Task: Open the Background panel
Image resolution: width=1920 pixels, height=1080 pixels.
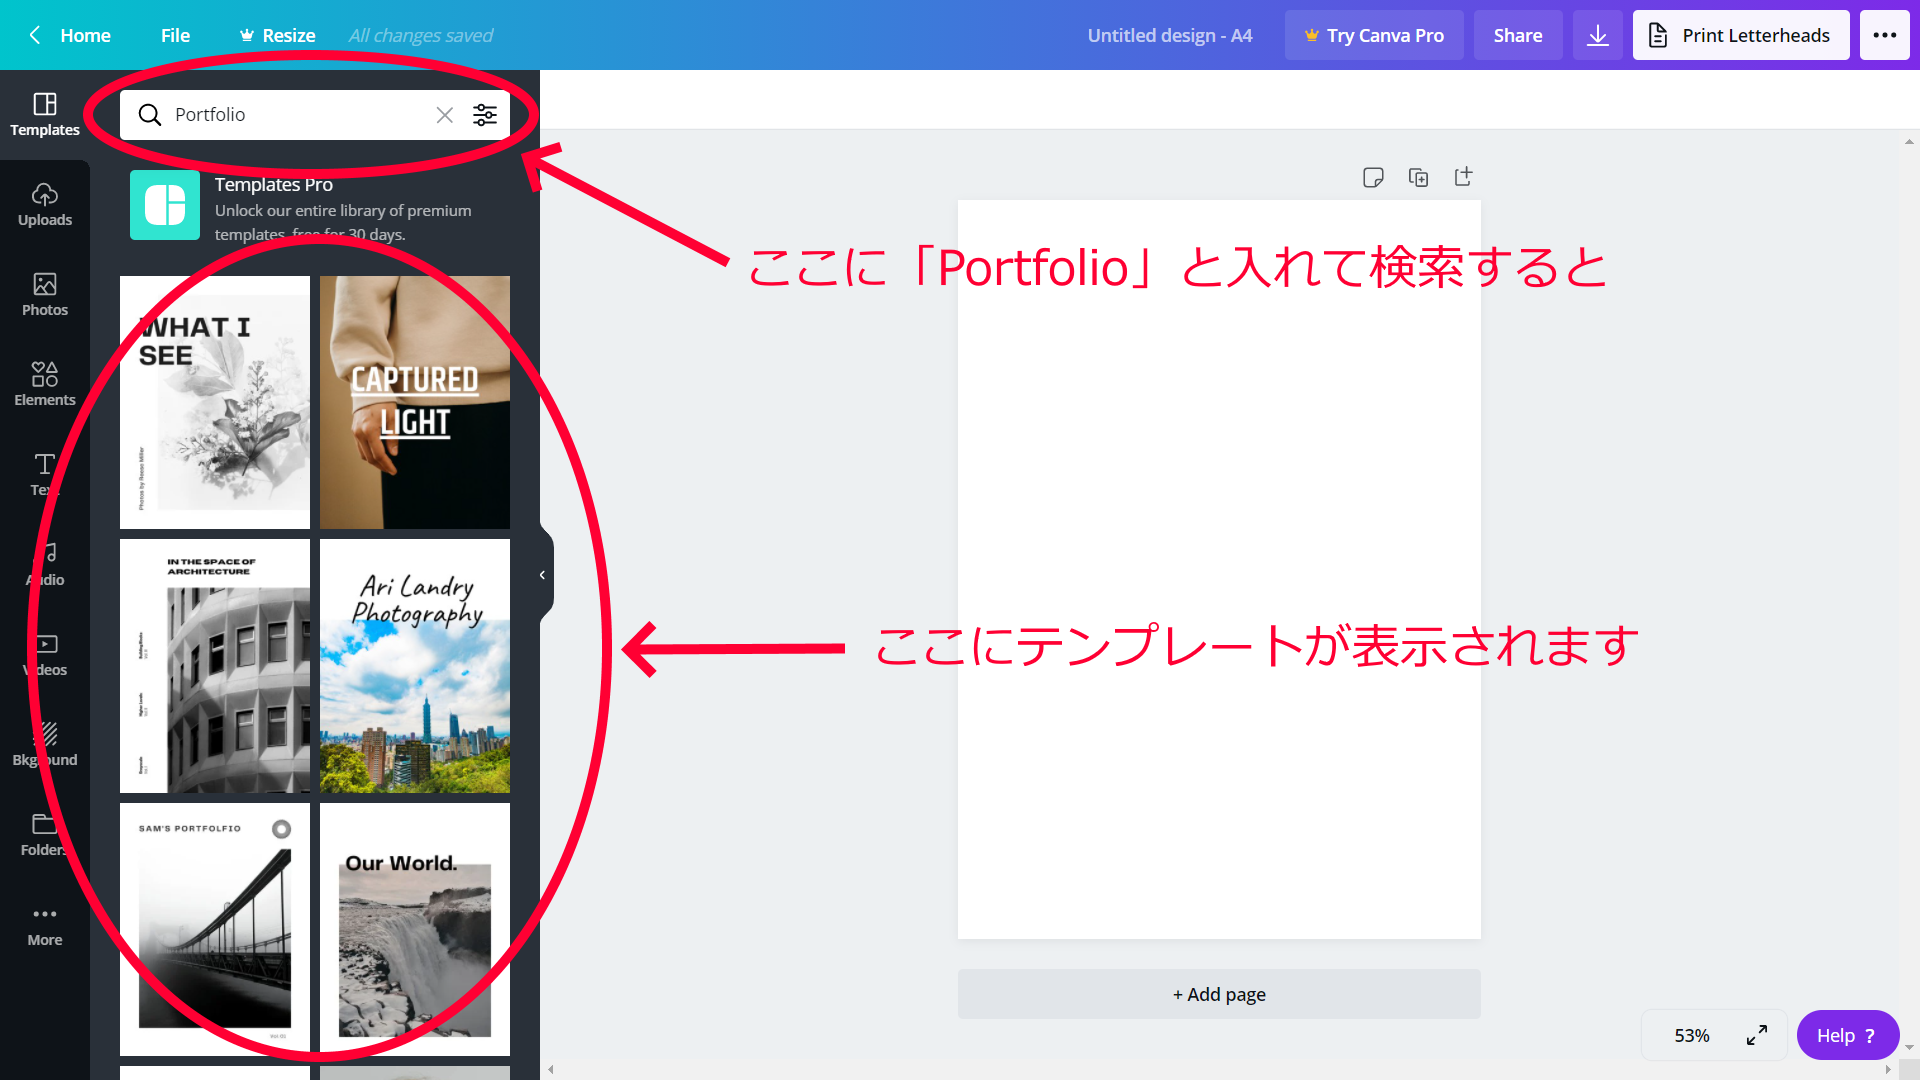Action: pos(45,745)
